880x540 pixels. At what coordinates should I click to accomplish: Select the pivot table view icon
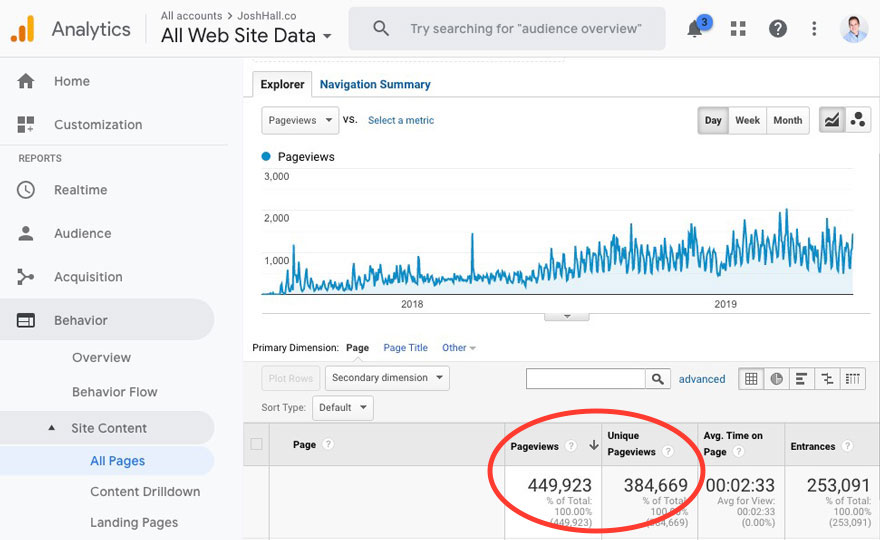853,379
